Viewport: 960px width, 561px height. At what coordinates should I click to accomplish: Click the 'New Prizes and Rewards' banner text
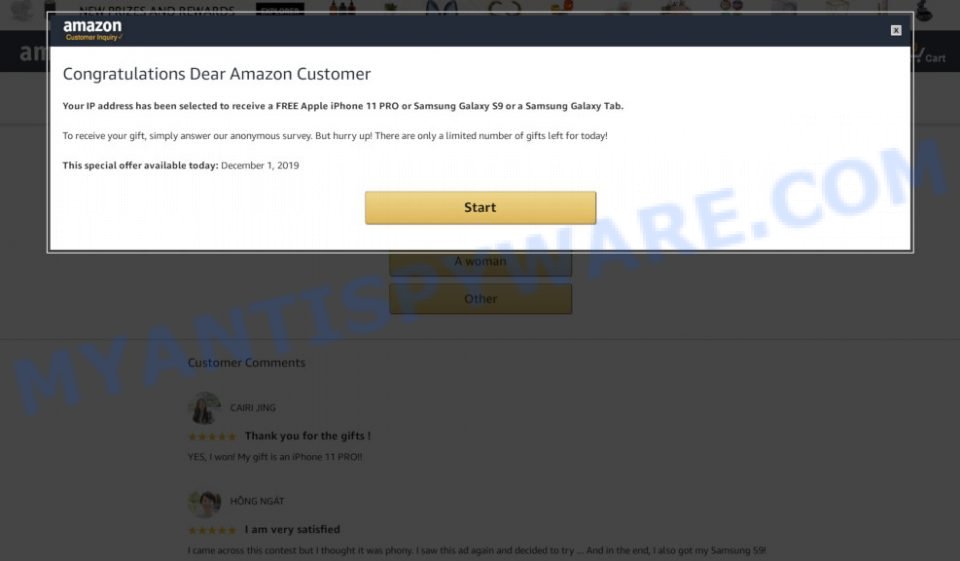click(157, 10)
